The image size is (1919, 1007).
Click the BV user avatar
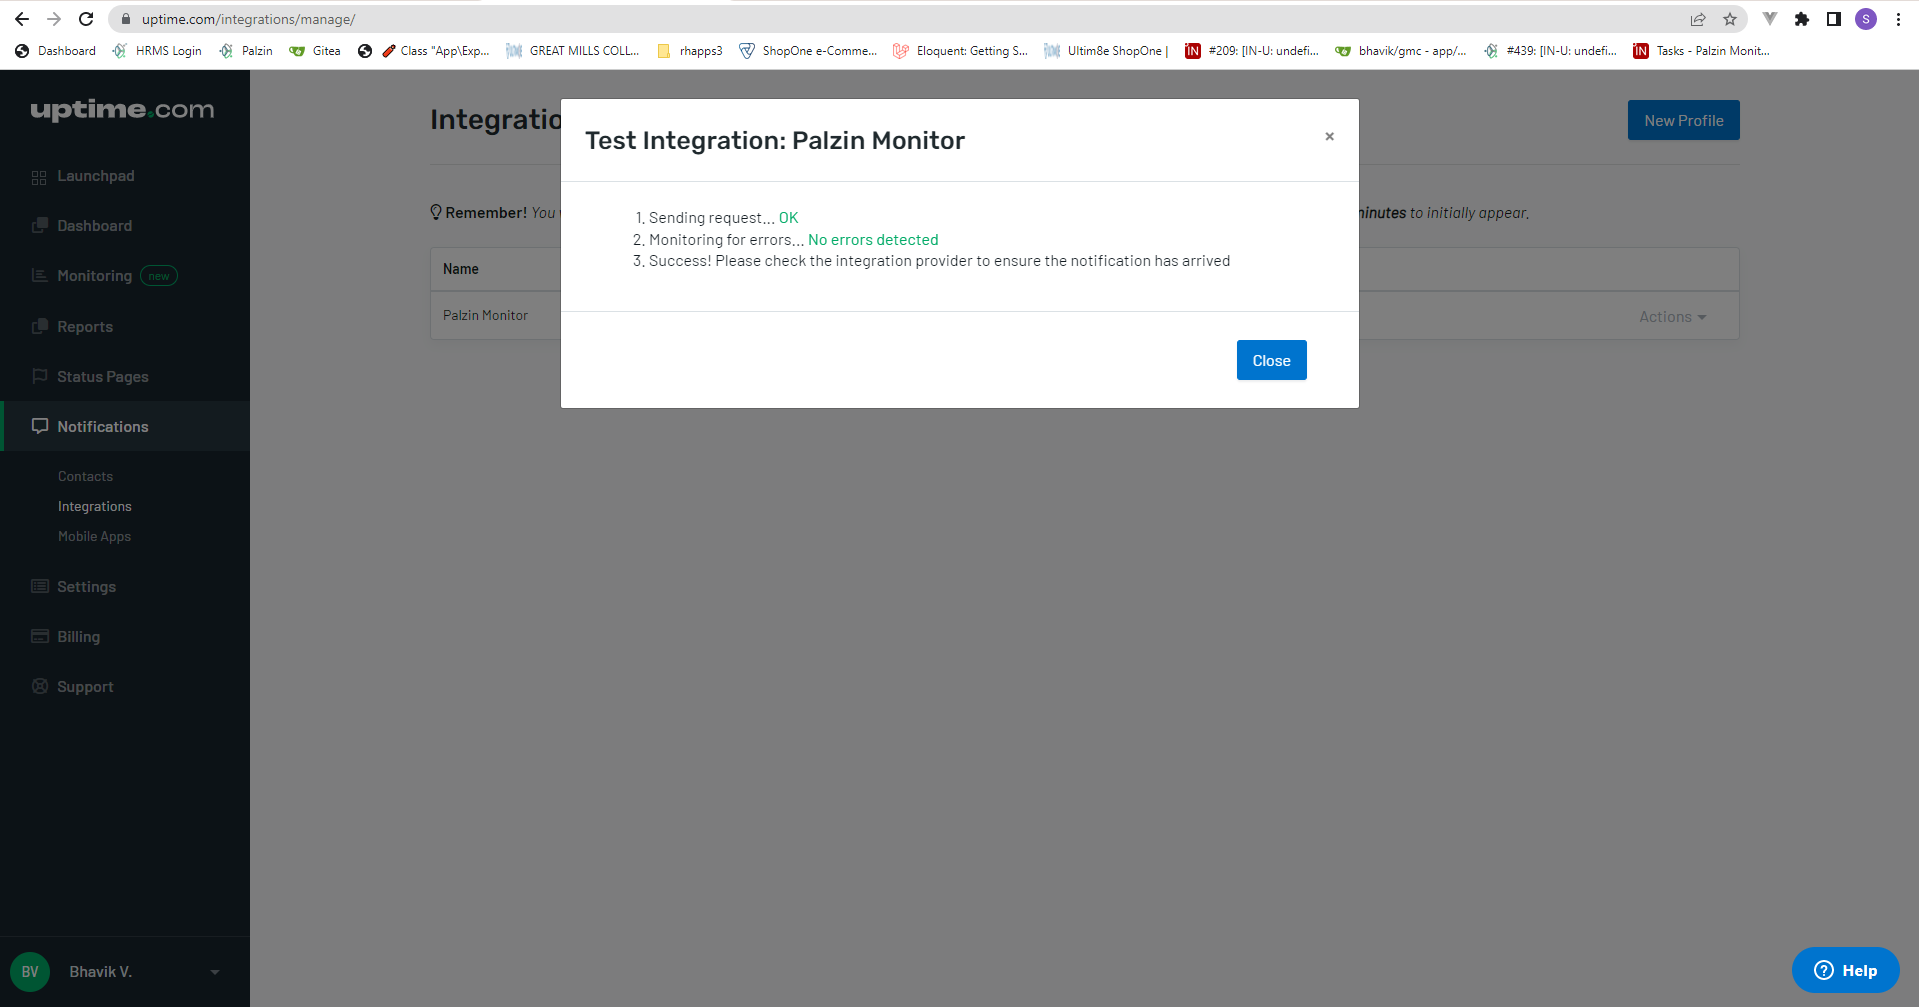(x=30, y=972)
